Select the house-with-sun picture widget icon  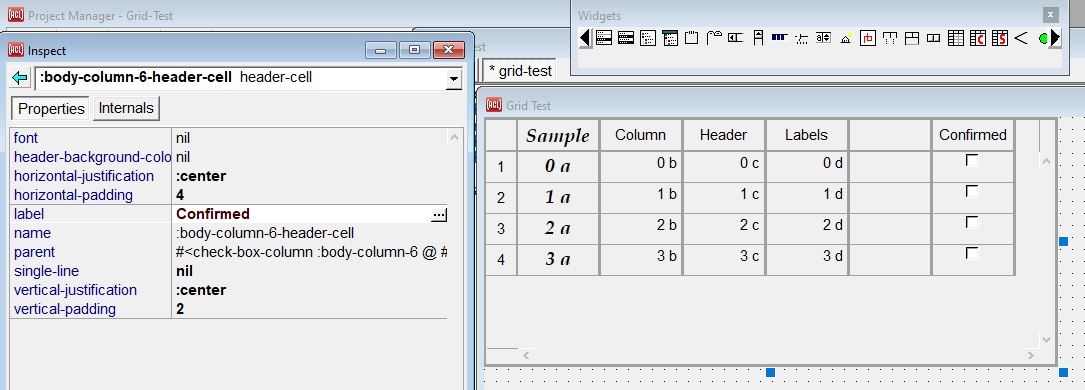click(846, 38)
